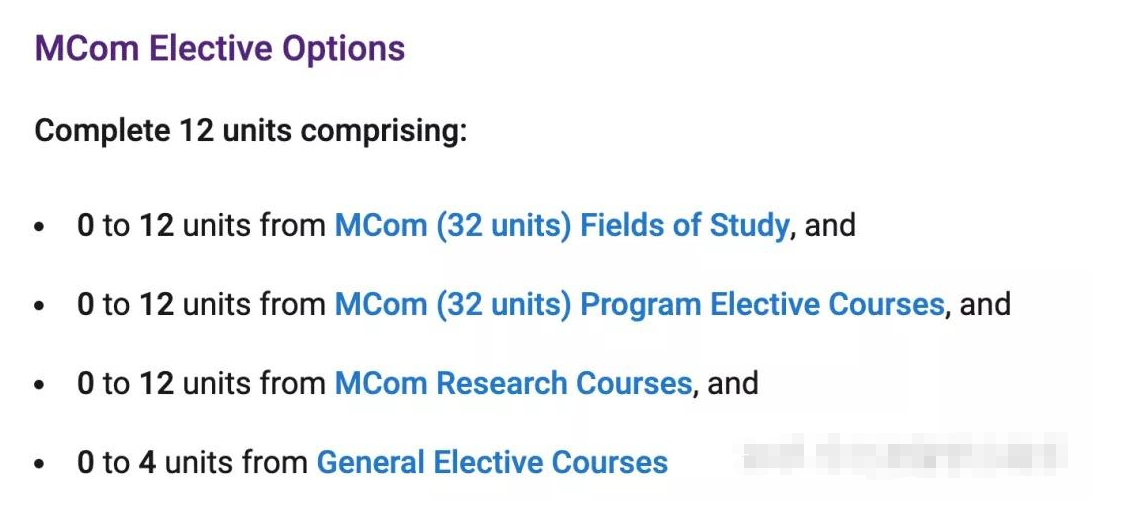1136x510 pixels.
Task: Click the word 'and' after Fields of Study
Action: [830, 225]
